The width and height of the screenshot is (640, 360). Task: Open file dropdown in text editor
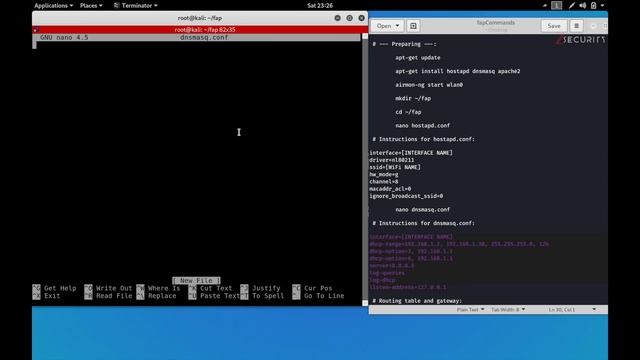click(387, 26)
